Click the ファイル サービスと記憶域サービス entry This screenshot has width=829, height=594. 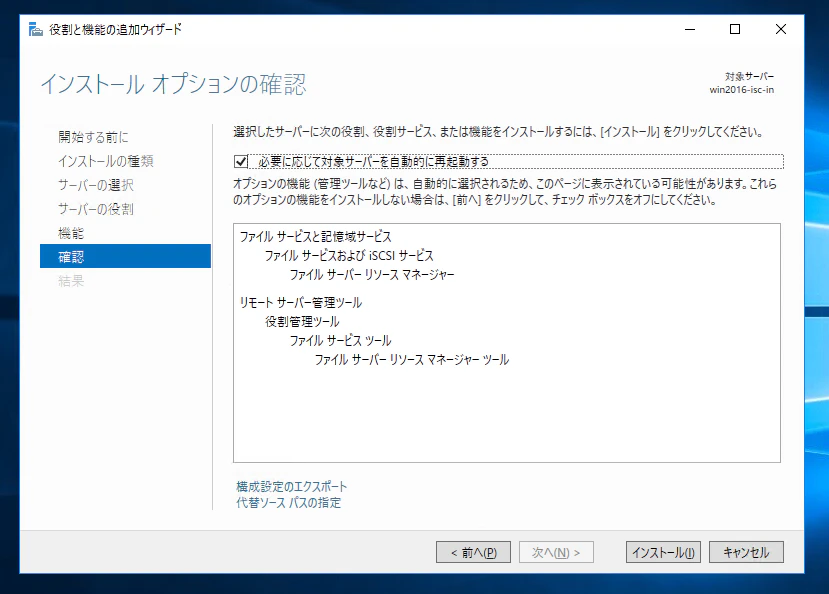(316, 237)
